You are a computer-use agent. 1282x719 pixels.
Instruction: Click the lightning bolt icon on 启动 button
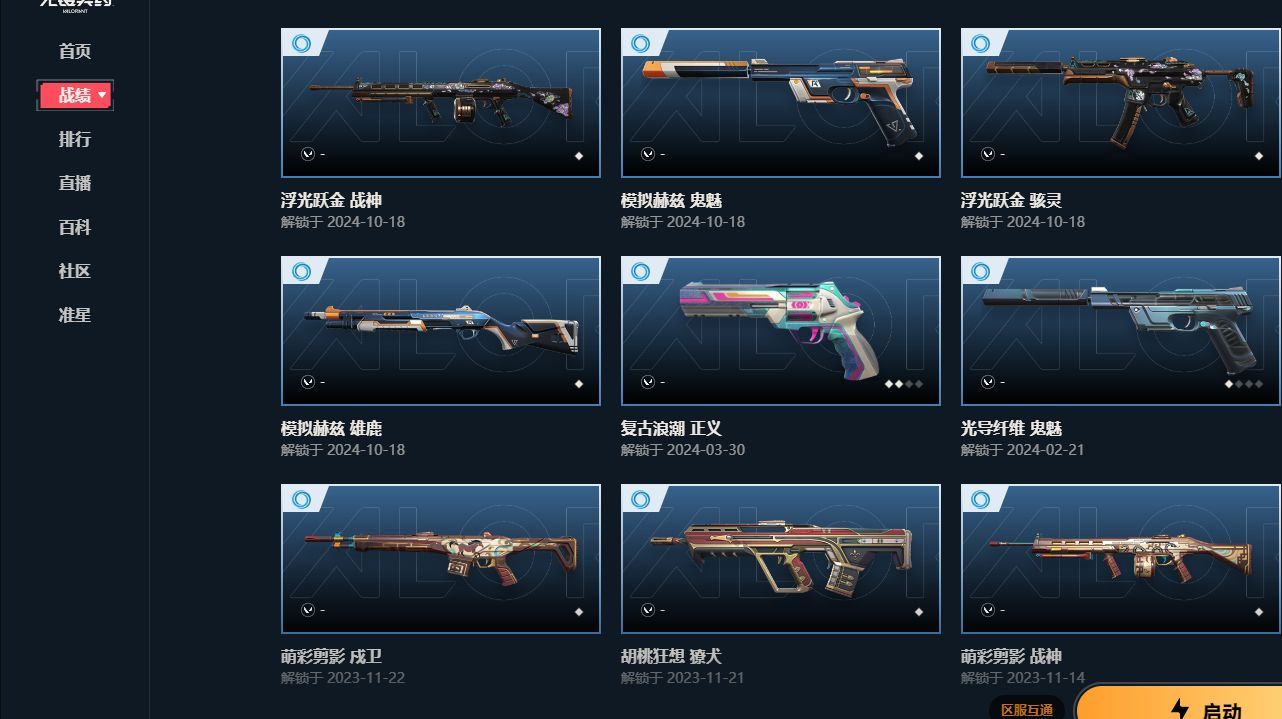(x=1180, y=709)
